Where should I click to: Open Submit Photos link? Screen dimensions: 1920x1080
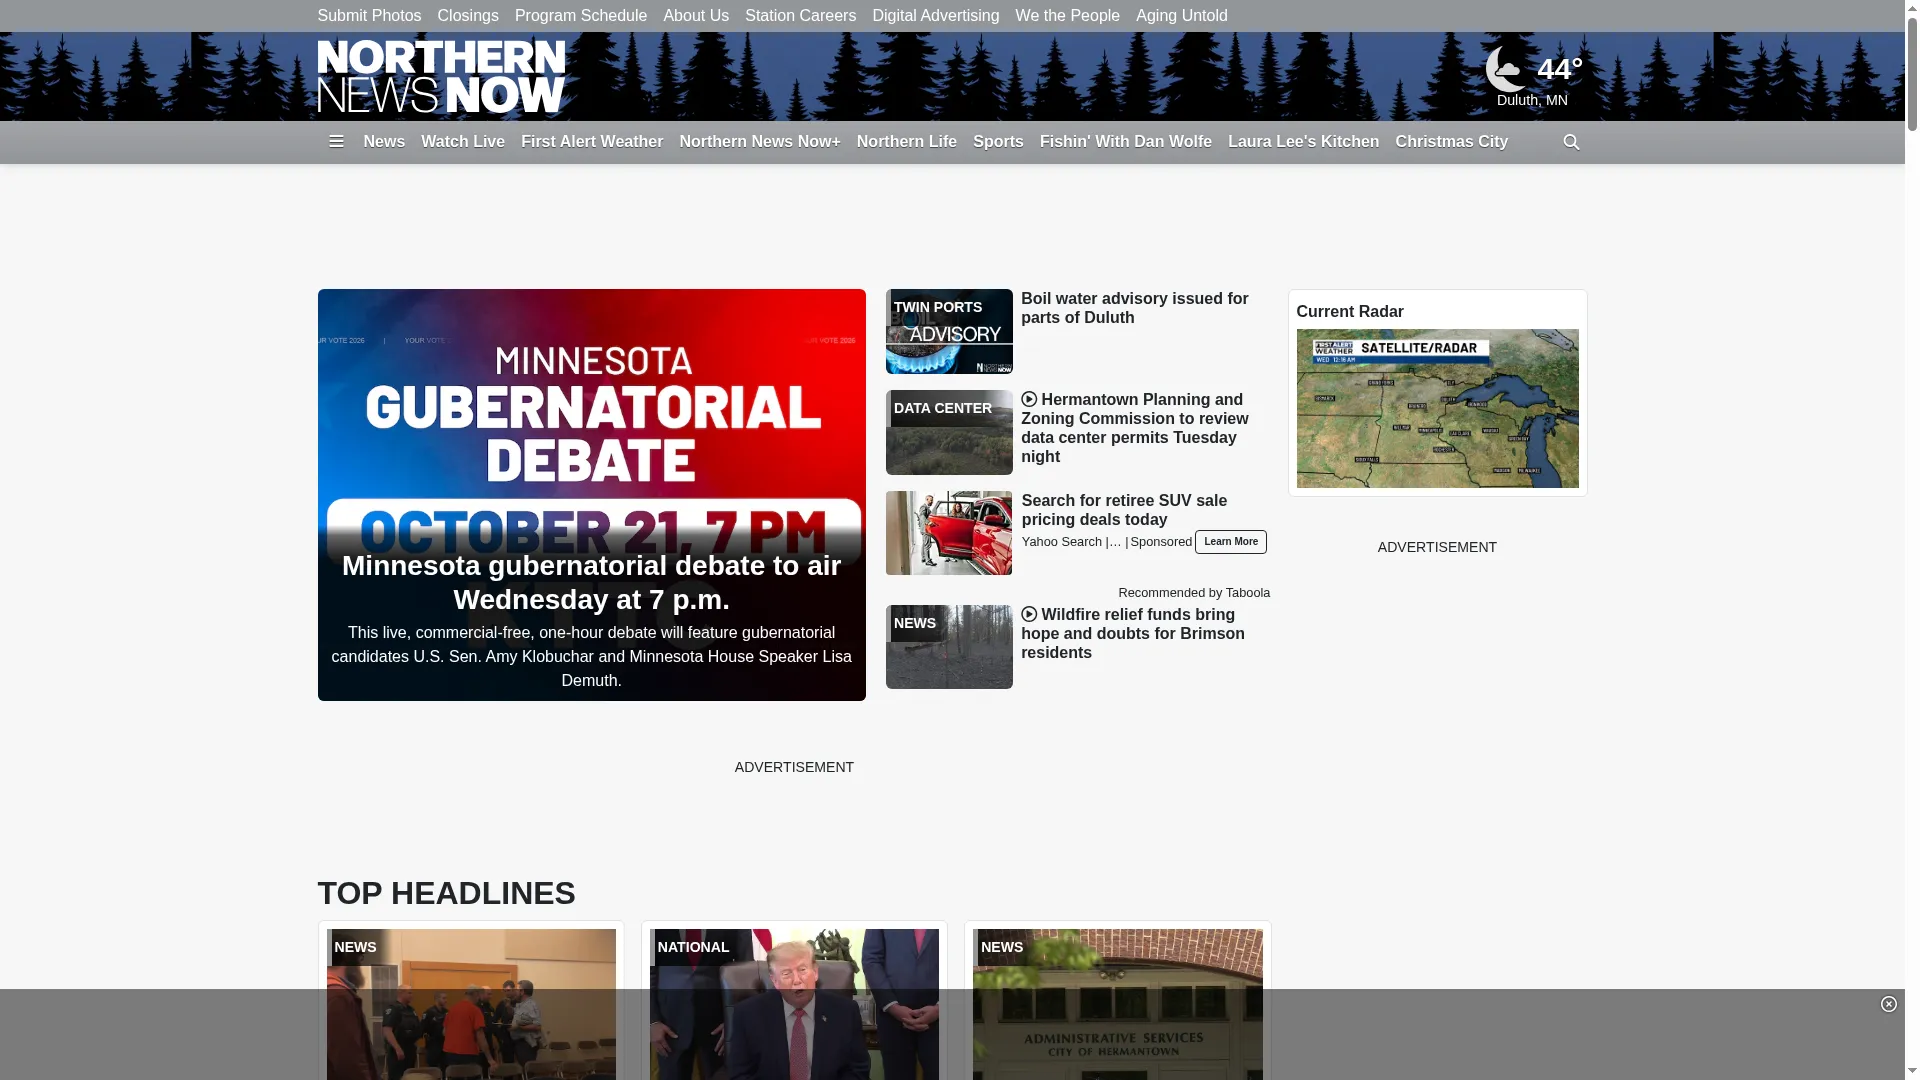pyautogui.click(x=369, y=16)
